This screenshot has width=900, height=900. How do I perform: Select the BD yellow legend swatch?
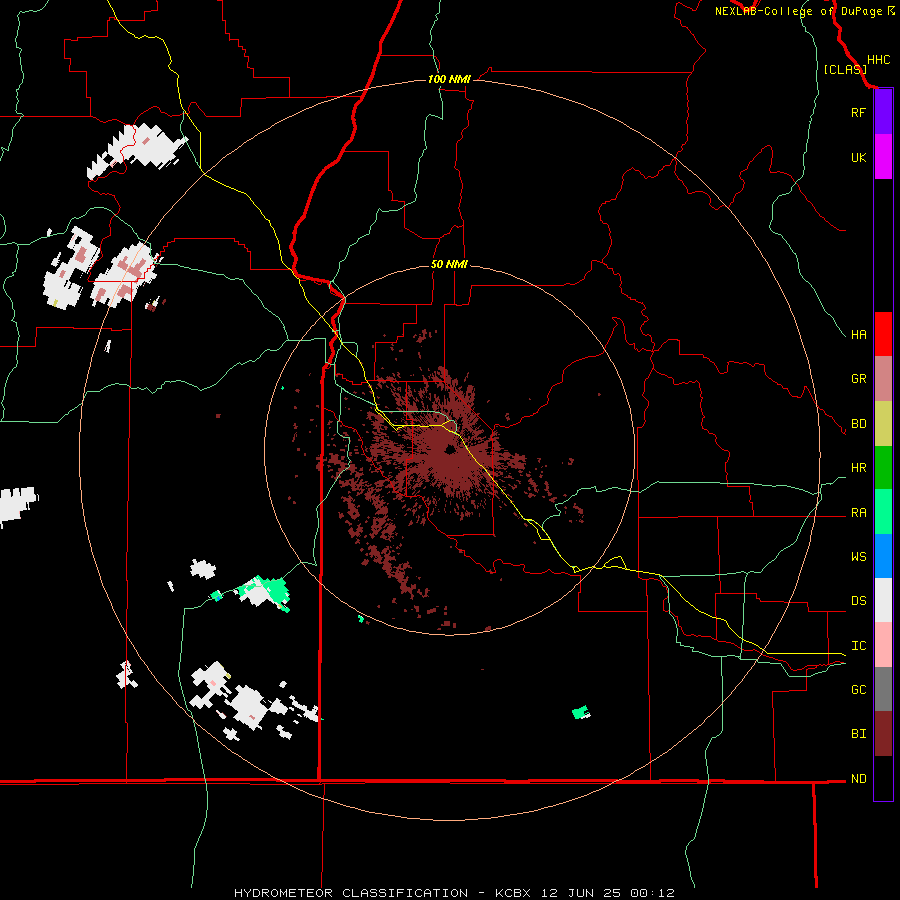tap(883, 424)
